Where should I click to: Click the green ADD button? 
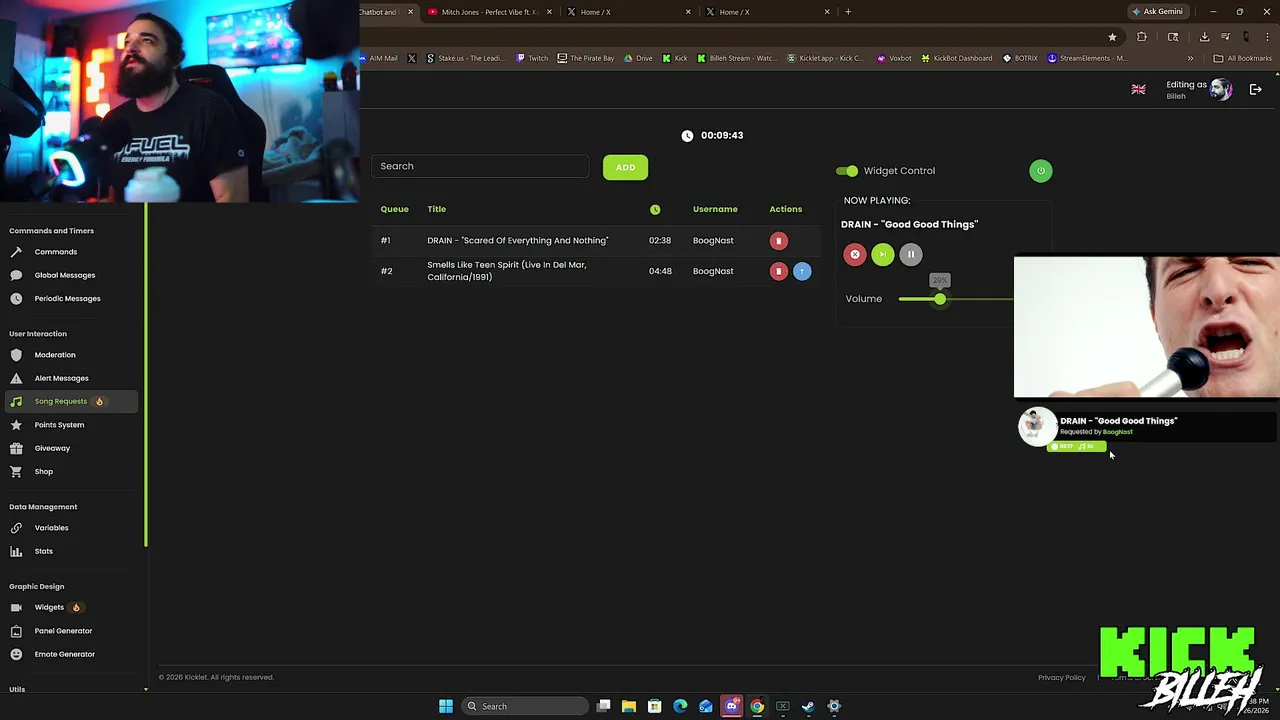click(x=625, y=167)
